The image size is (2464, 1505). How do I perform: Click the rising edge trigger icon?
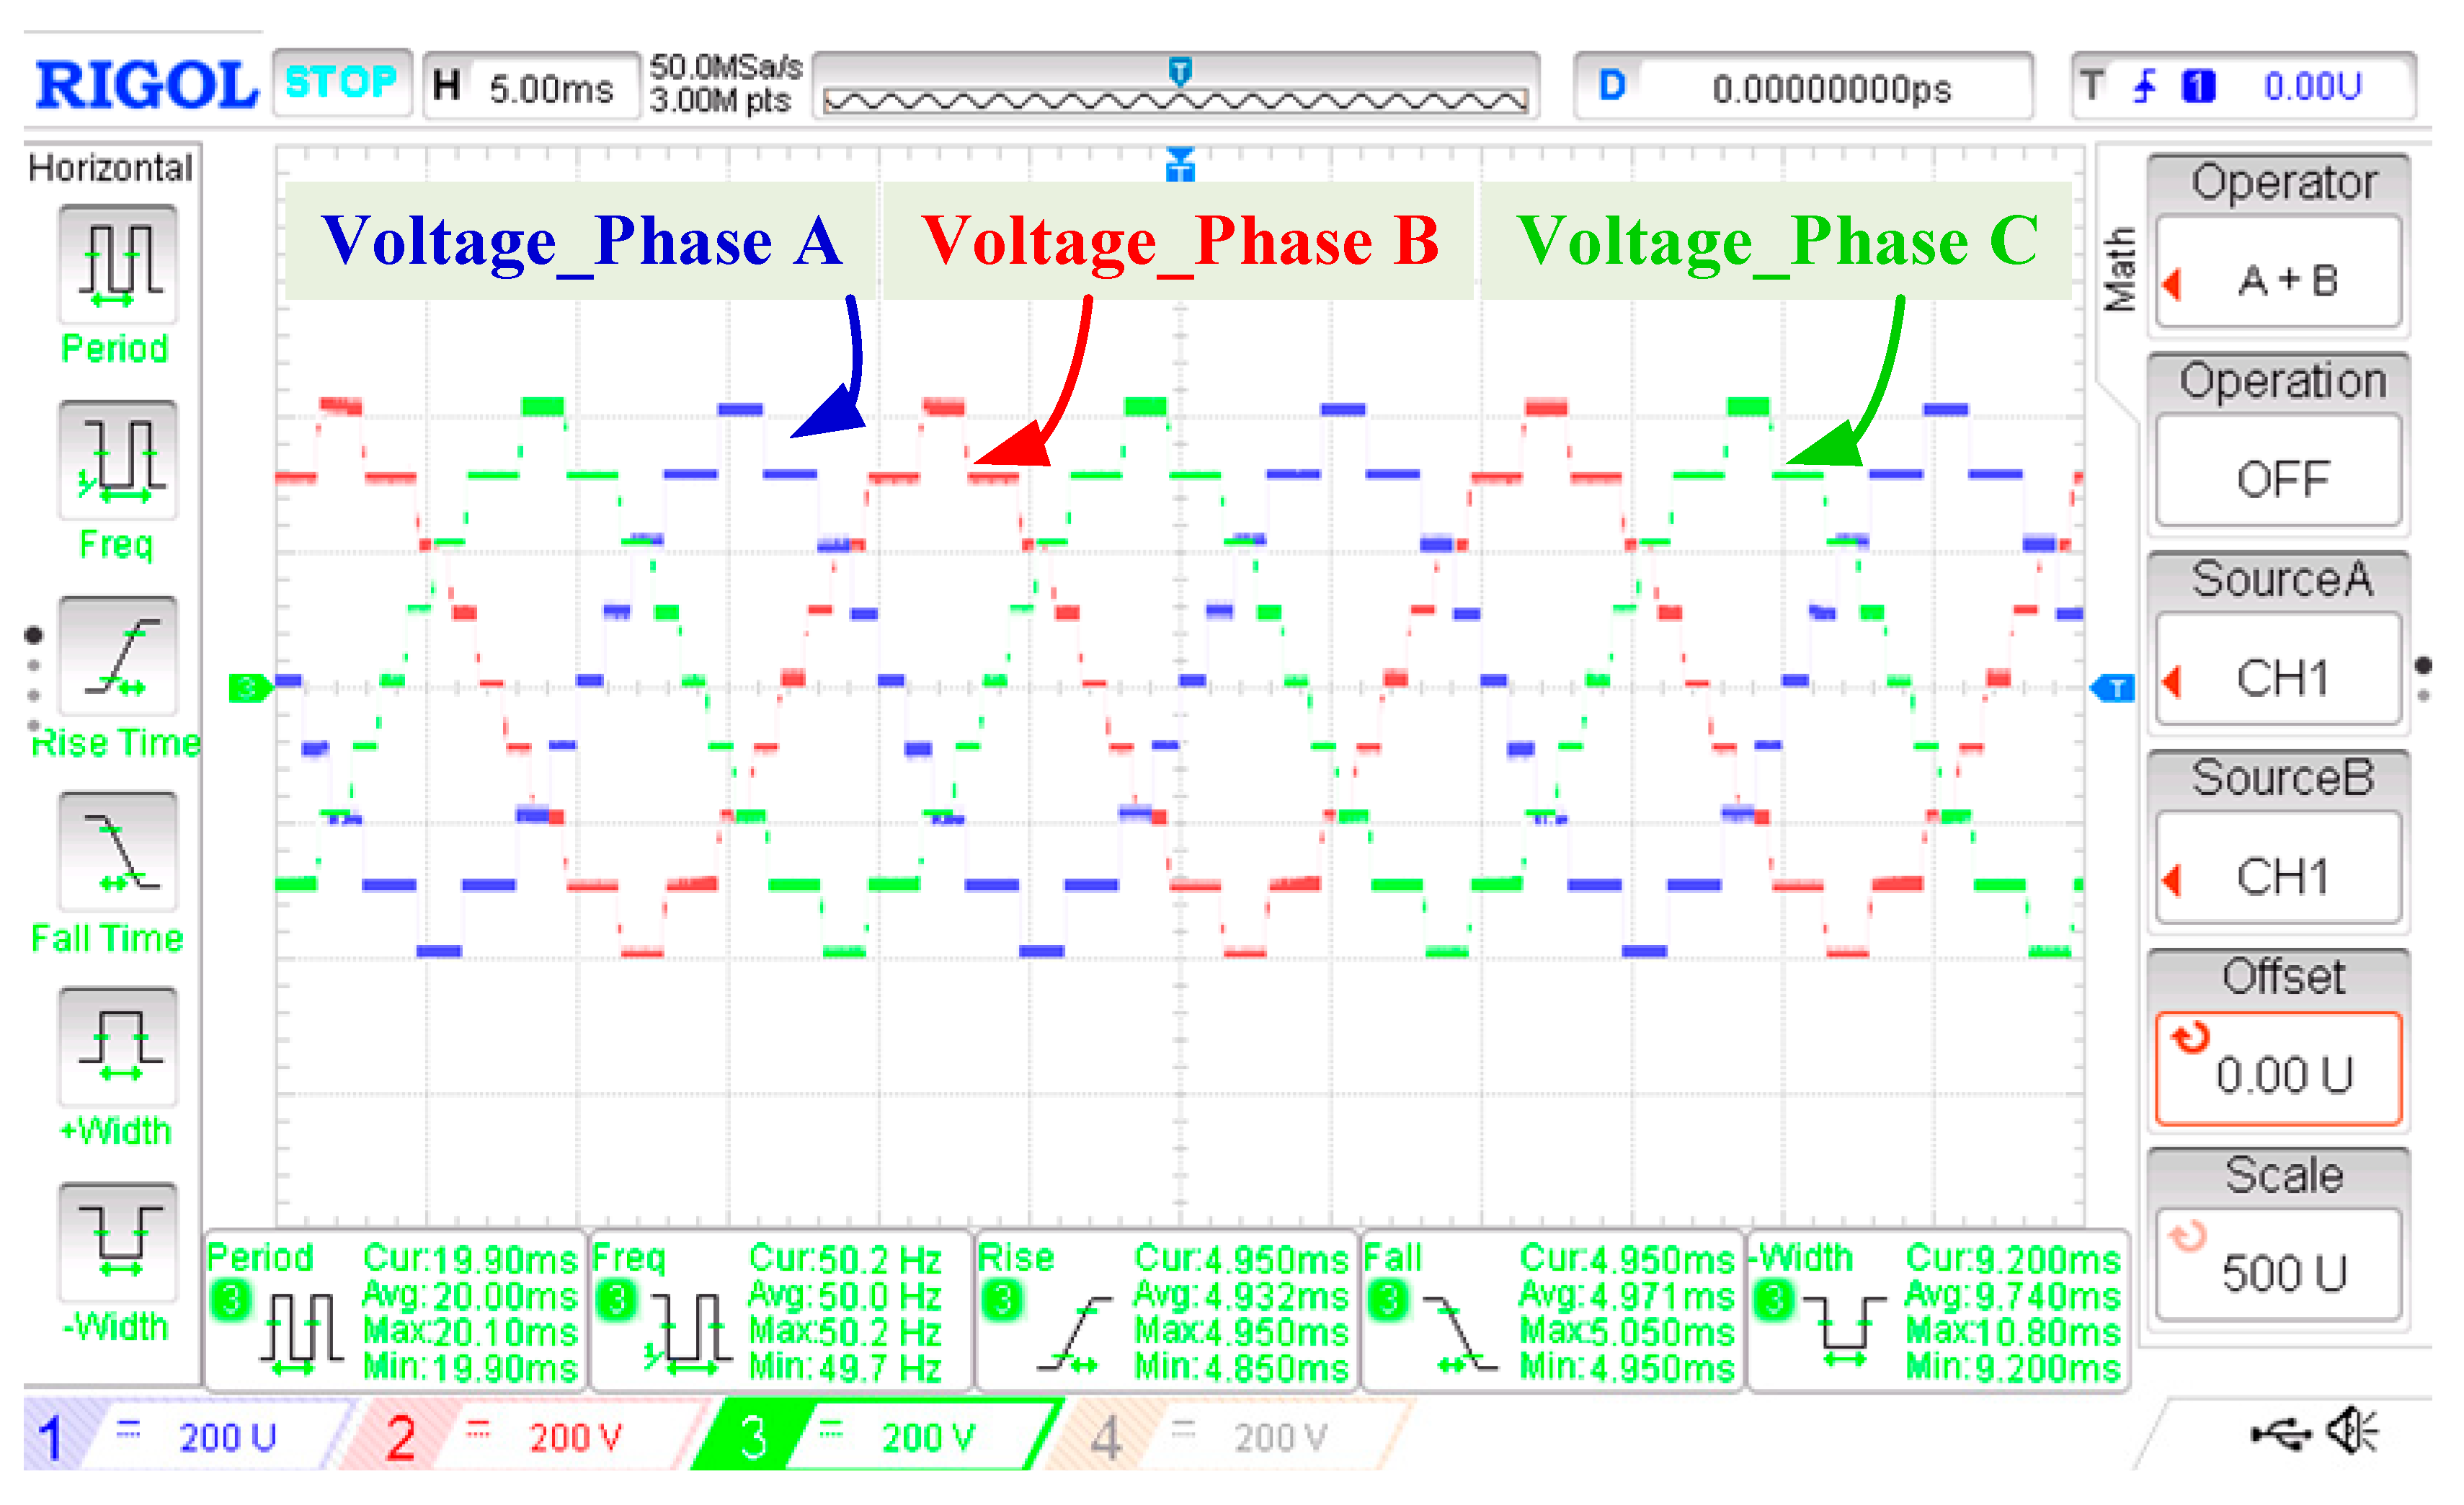[2143, 86]
